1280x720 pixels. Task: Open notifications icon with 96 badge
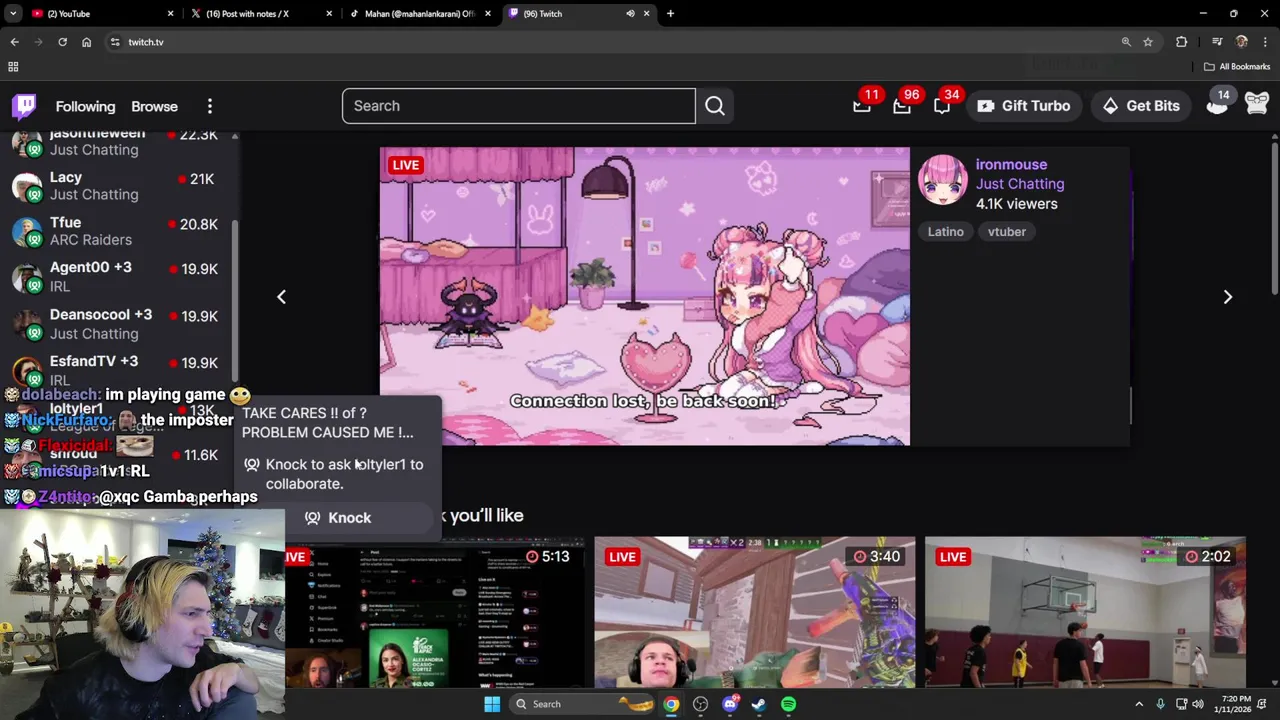pyautogui.click(x=902, y=106)
